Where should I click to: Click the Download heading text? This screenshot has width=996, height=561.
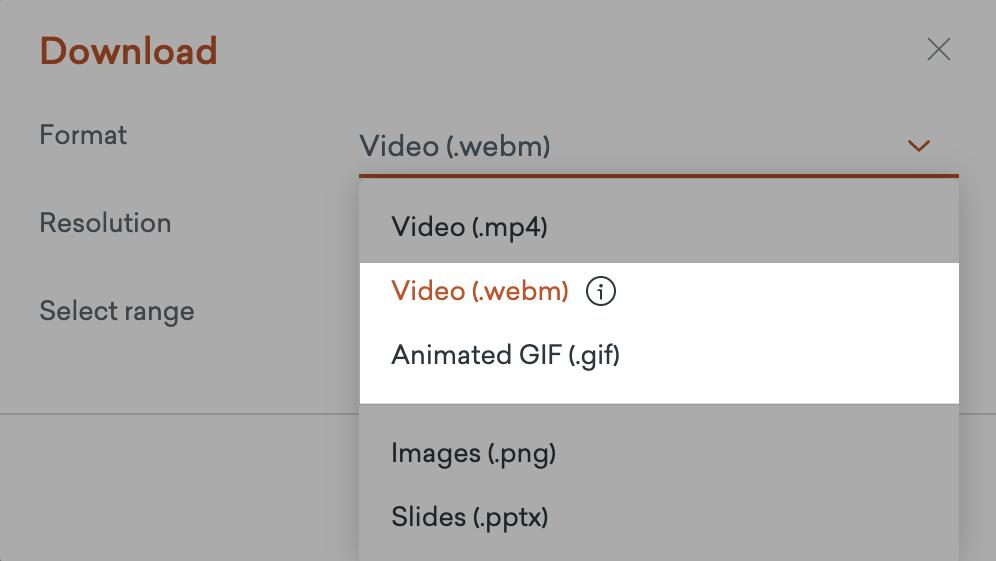[128, 51]
